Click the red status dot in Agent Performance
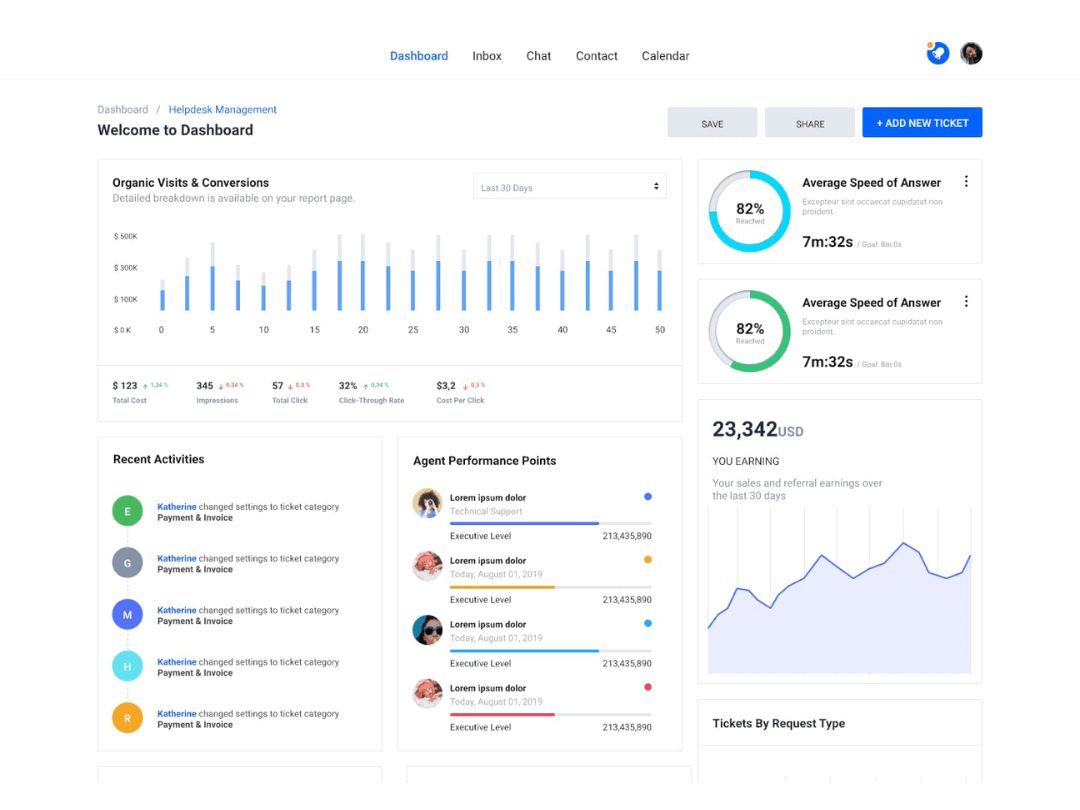 pos(647,687)
